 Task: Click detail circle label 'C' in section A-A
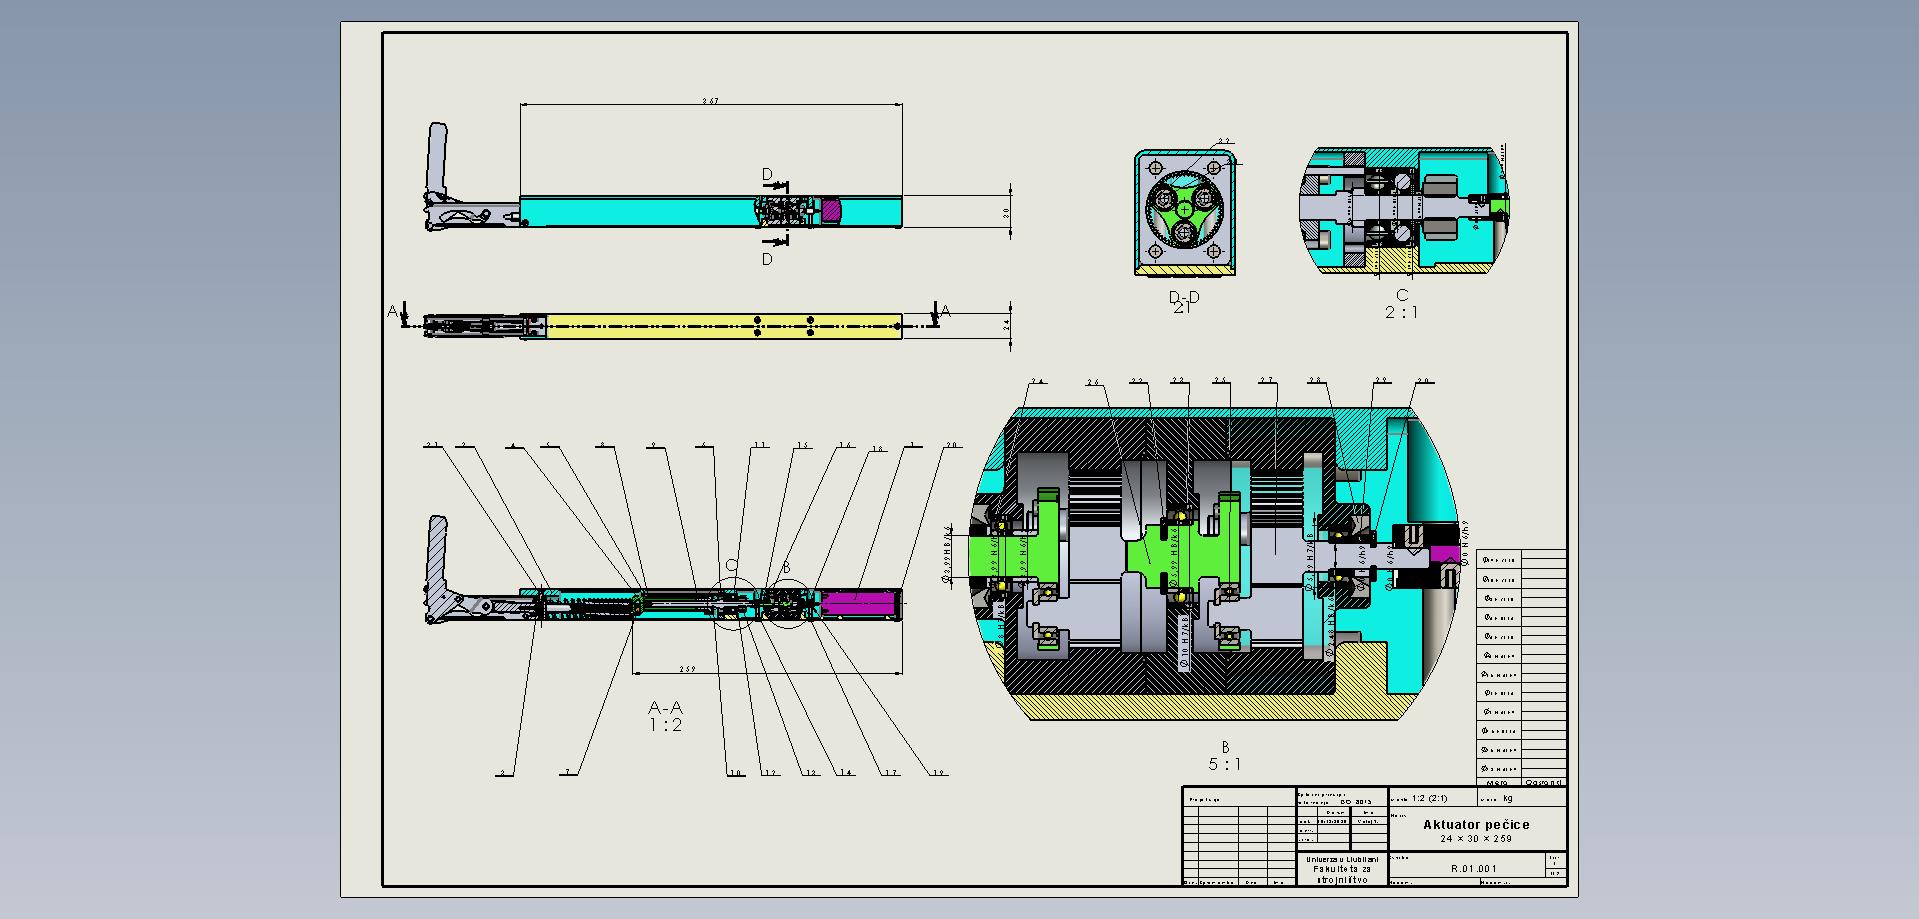[731, 566]
